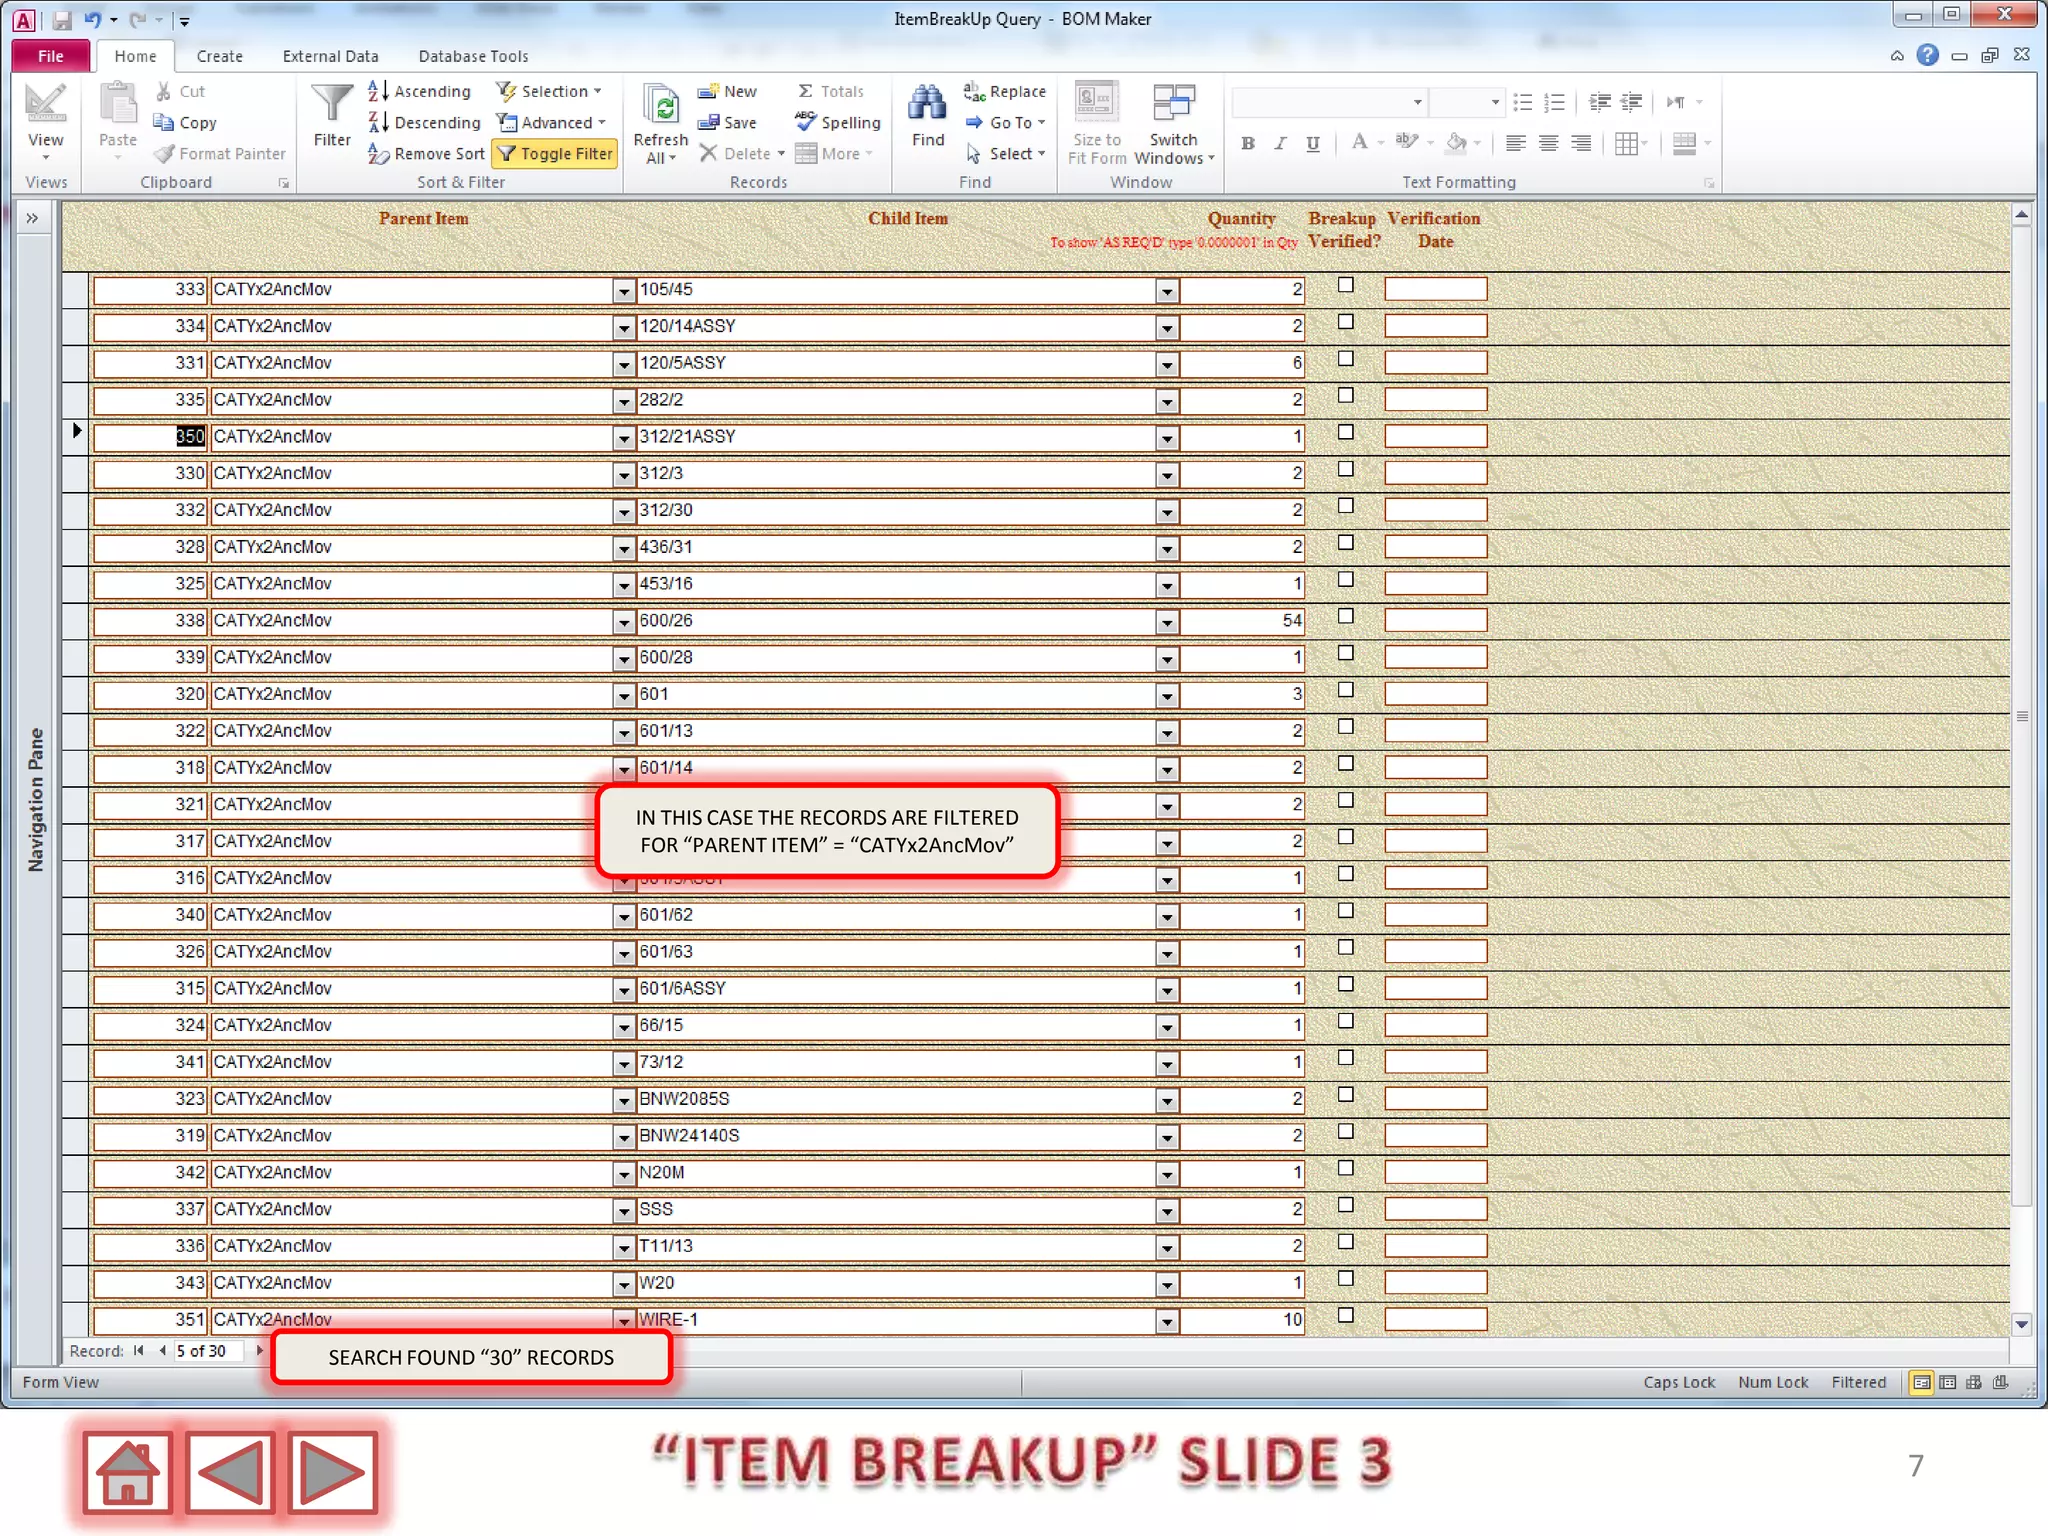Check Breakup Verified for 601/62 row
The width and height of the screenshot is (2048, 1536).
coord(1346,910)
